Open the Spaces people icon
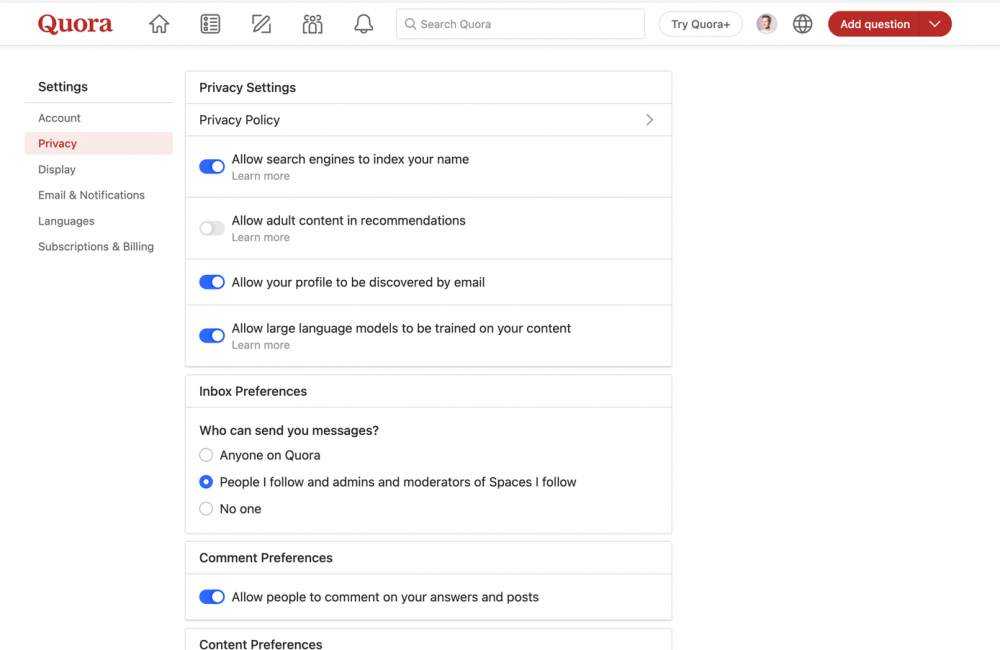Image resolution: width=1000 pixels, height=650 pixels. click(x=312, y=24)
